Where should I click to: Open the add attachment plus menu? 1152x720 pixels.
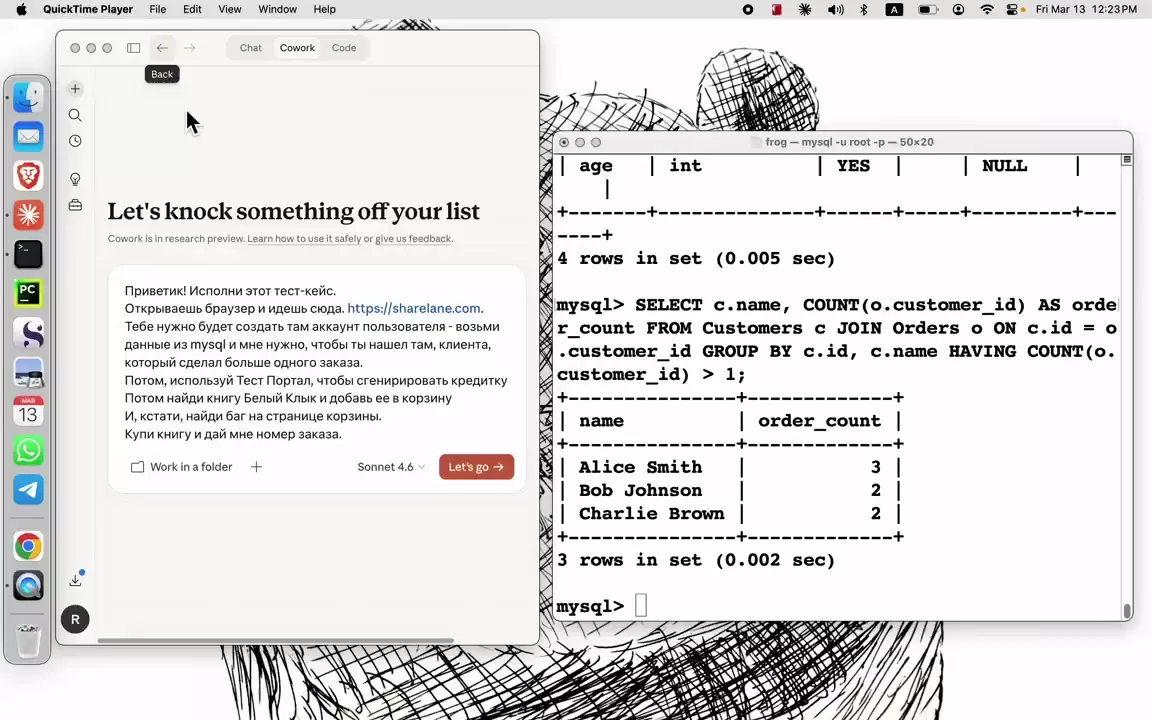(256, 467)
